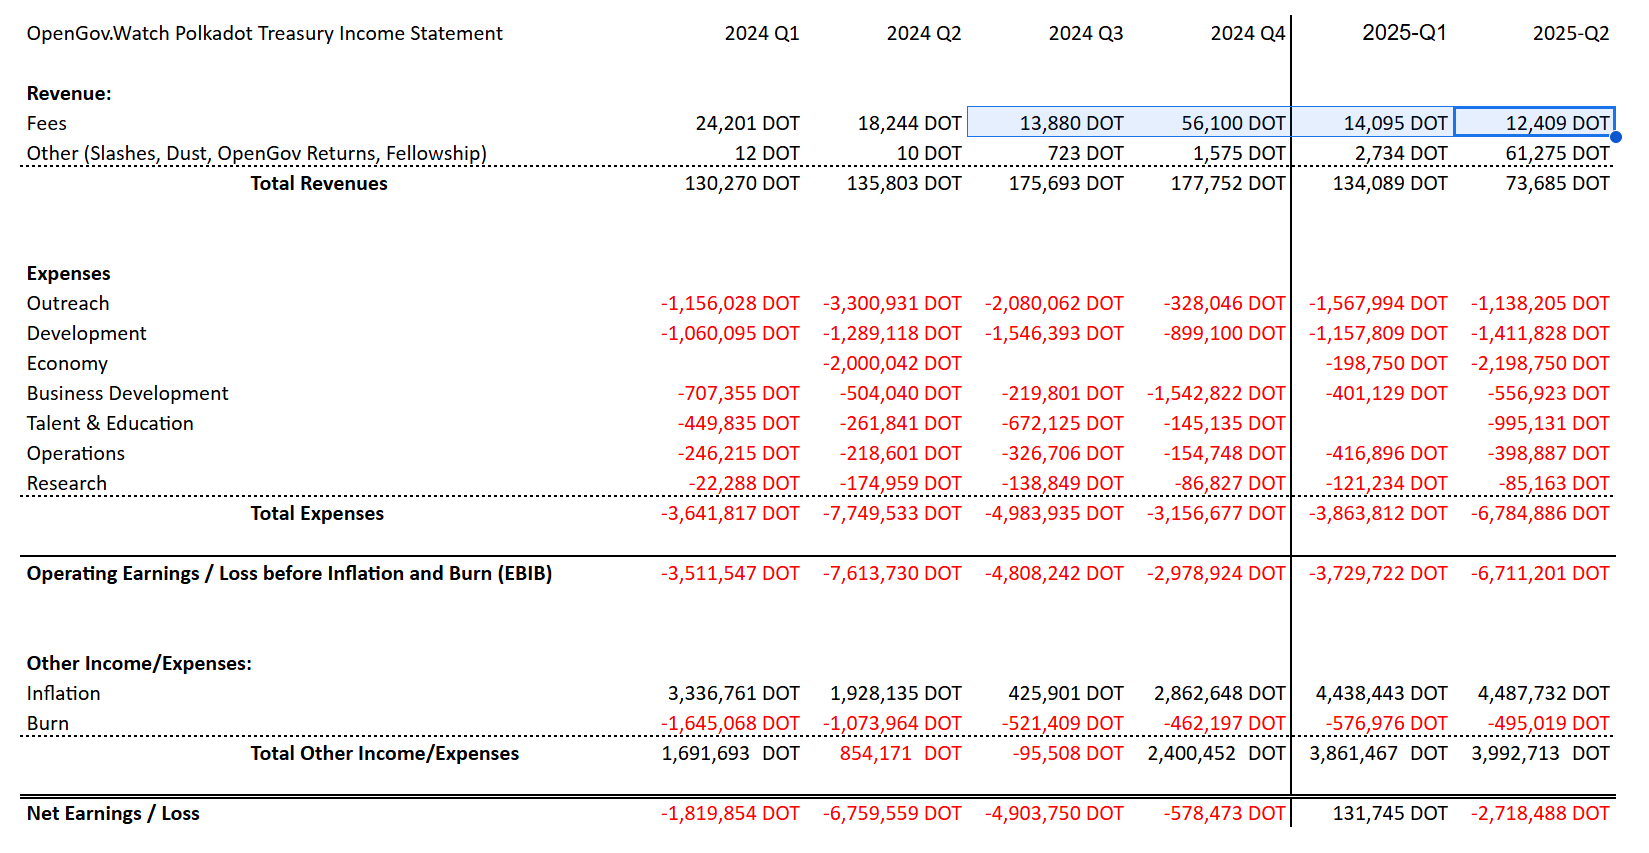Select Economy value -198,750 DOT in 2025-Q1
Screen dimensions: 1649x853
pos(1386,363)
